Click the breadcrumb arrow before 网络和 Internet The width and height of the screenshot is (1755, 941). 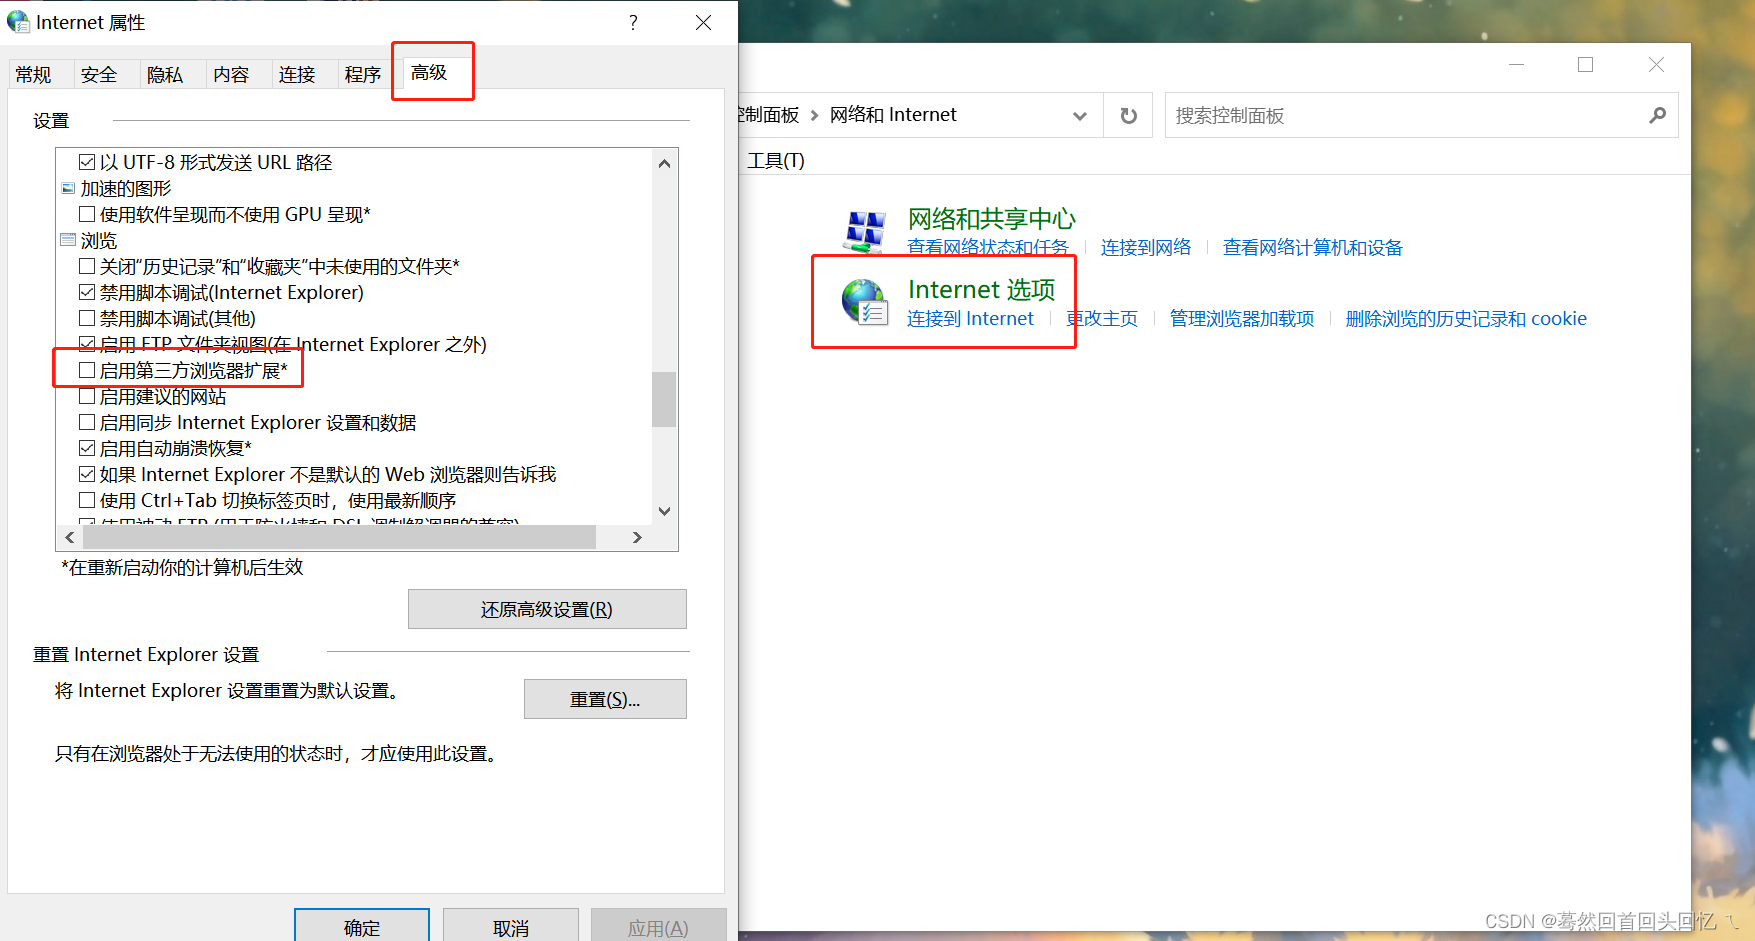pos(814,116)
